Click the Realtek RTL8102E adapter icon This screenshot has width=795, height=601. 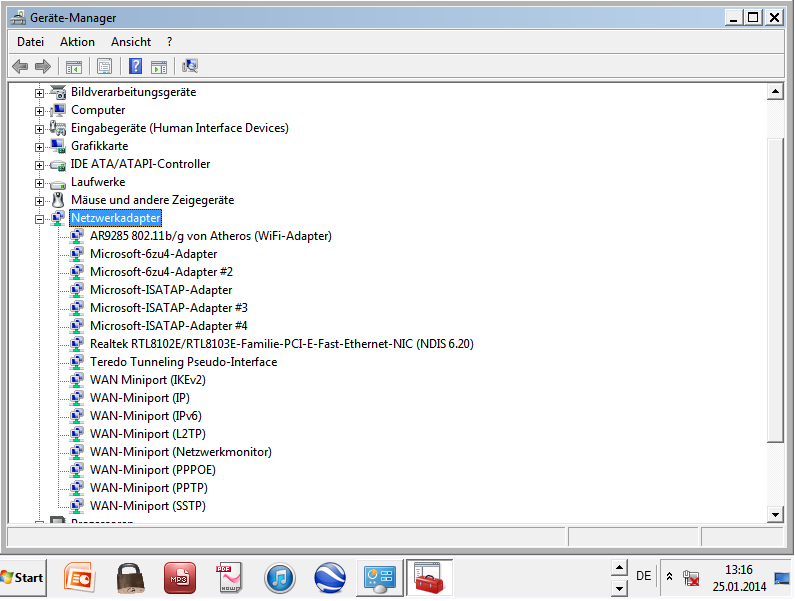[x=77, y=343]
